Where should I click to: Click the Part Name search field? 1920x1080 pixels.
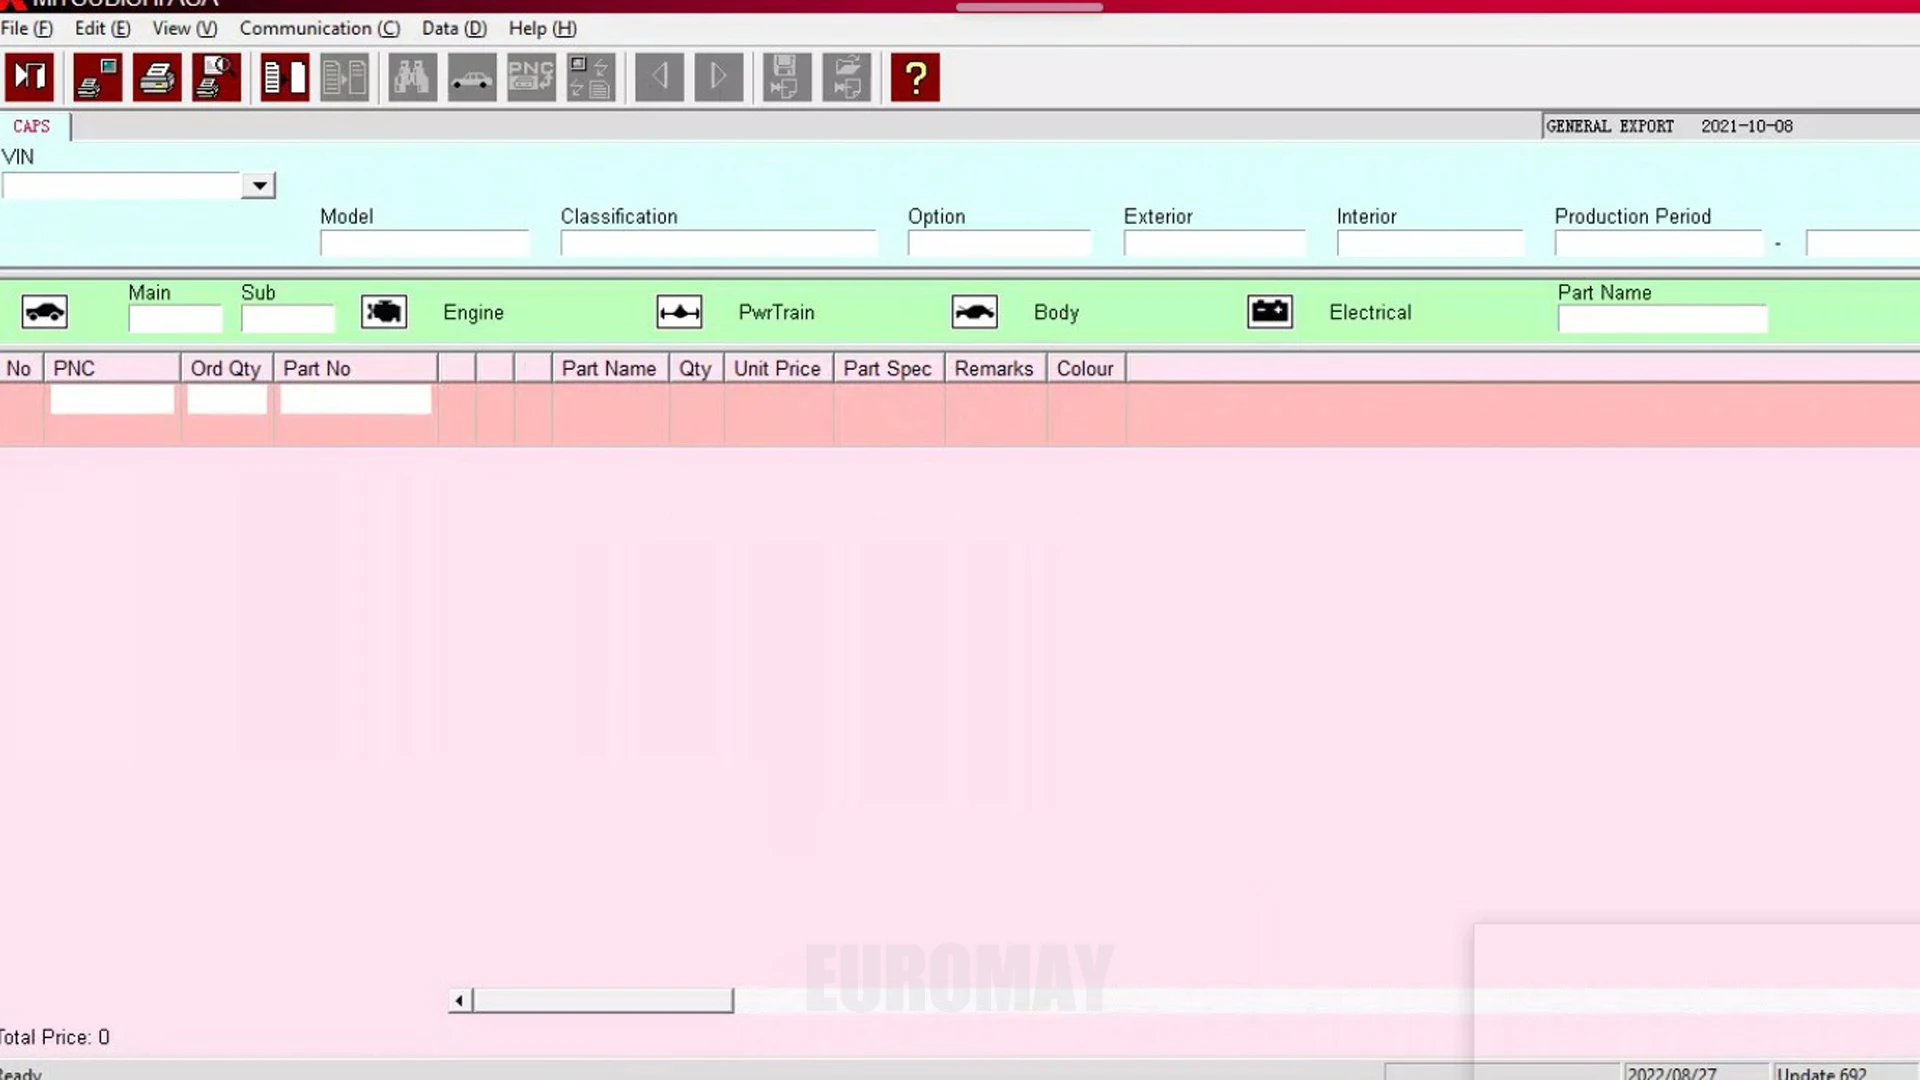1662,319
